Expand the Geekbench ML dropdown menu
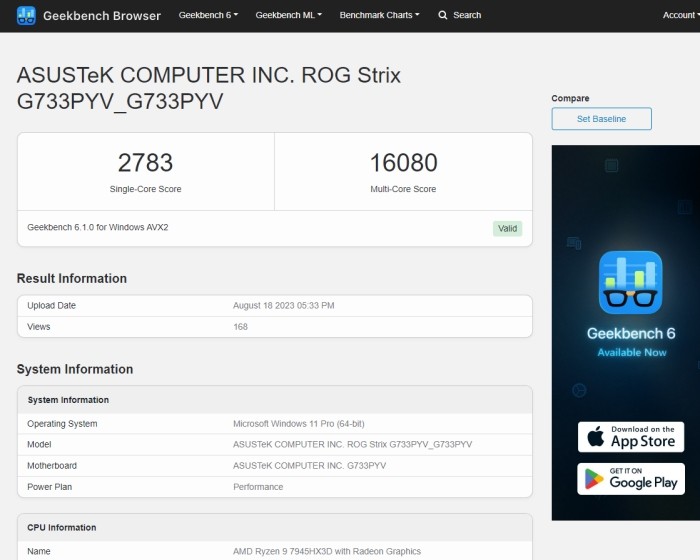Image resolution: width=700 pixels, height=560 pixels. coord(288,15)
